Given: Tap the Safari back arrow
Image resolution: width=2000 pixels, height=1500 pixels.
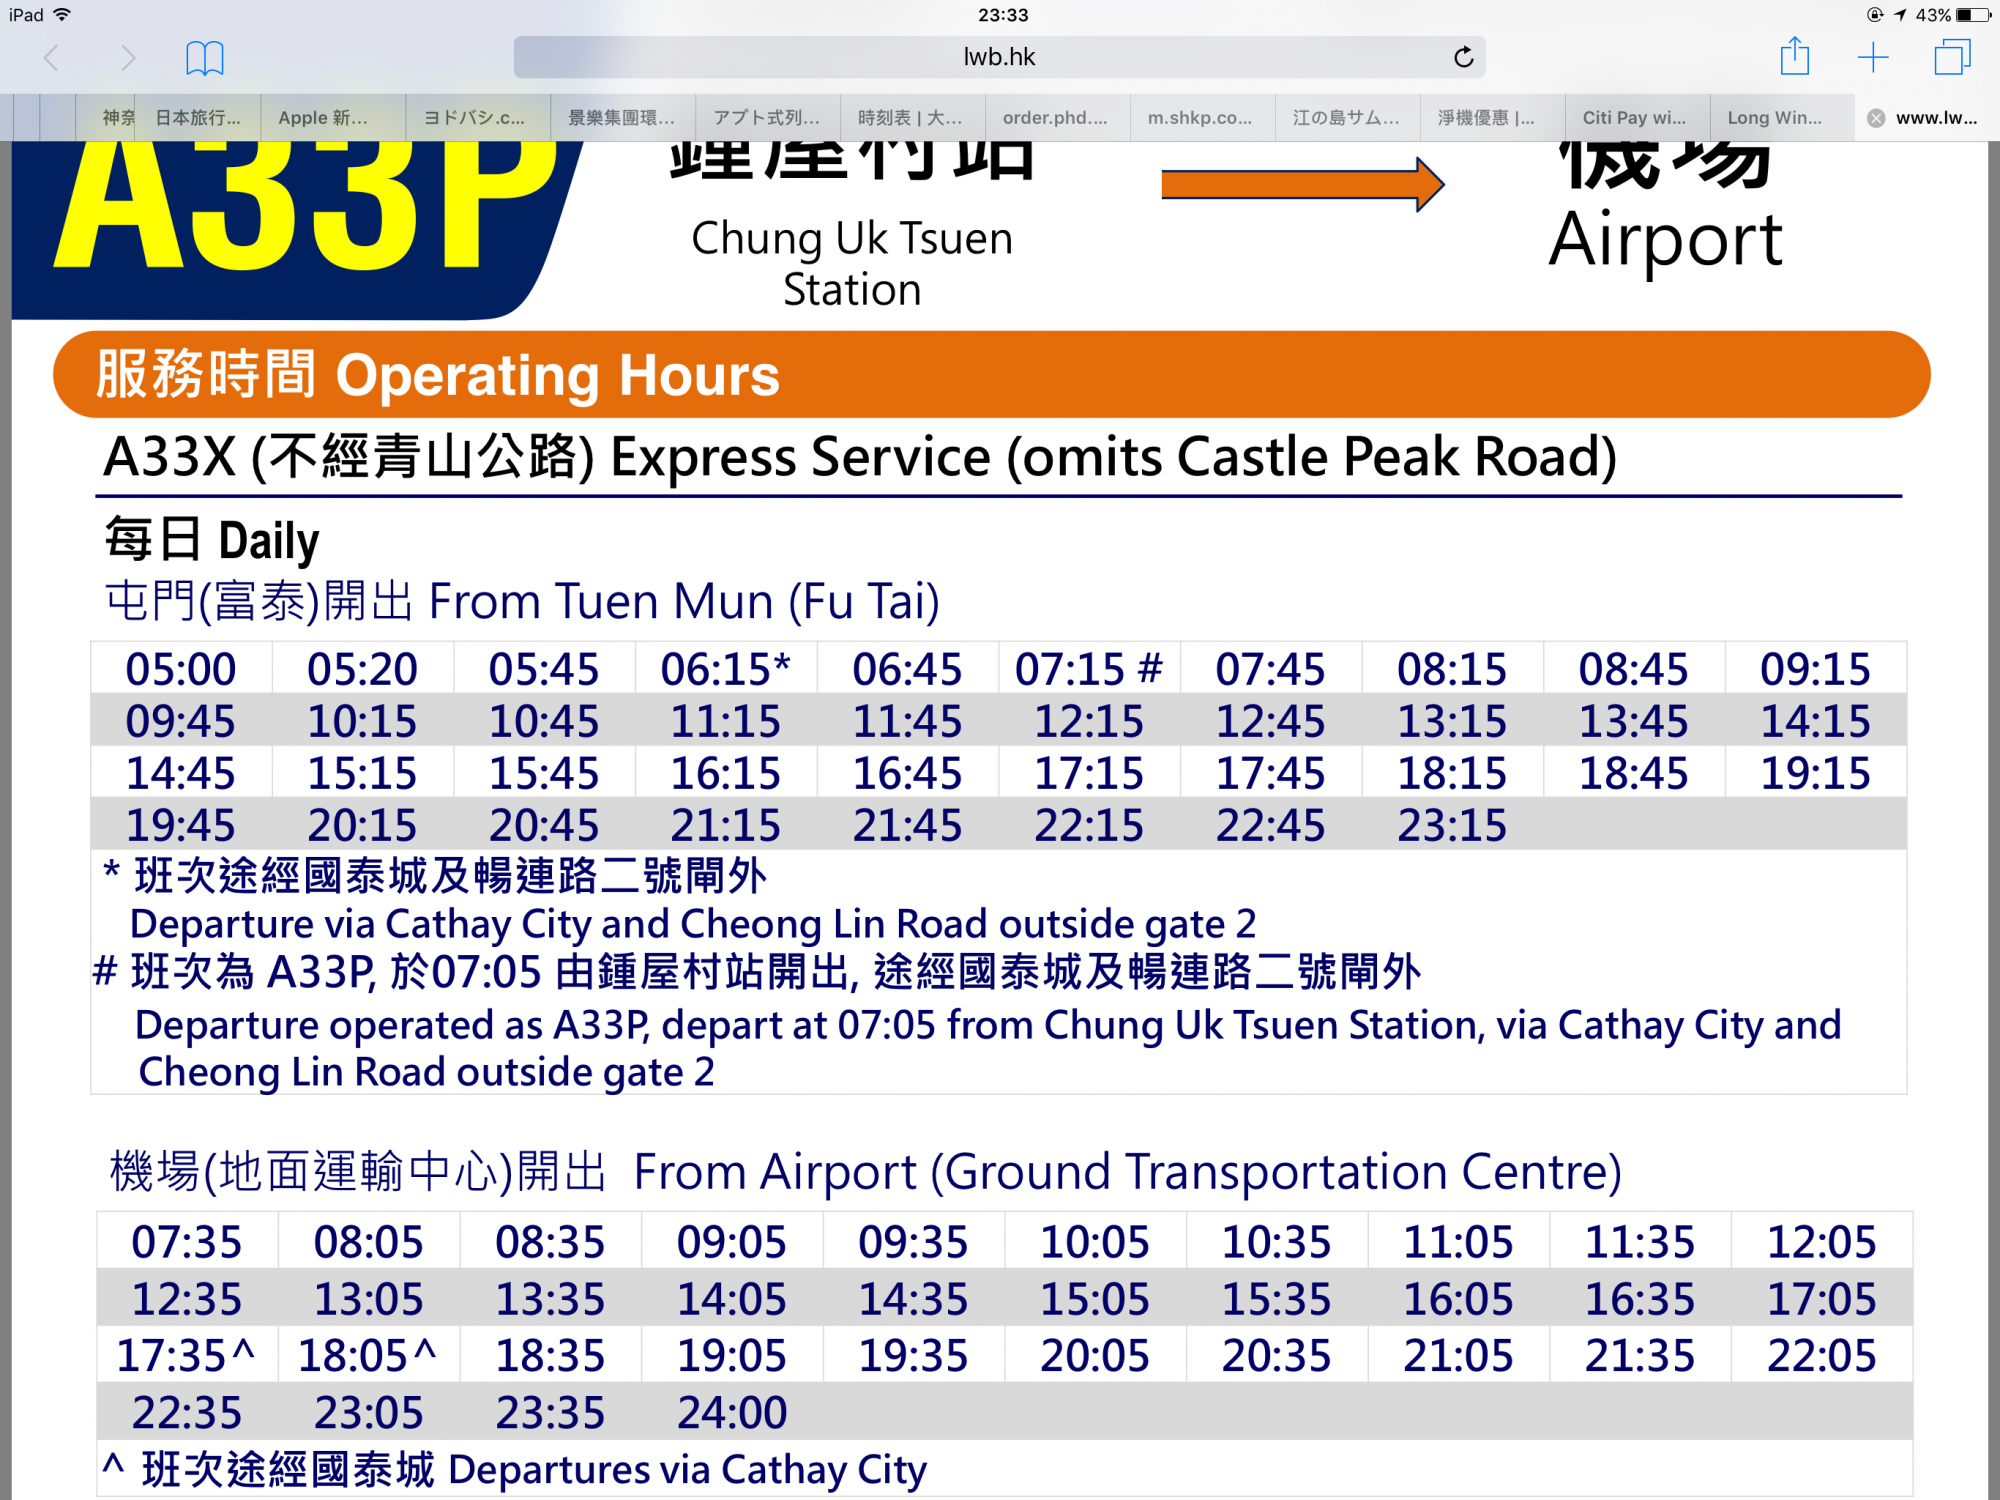Looking at the screenshot, I should pos(52,58).
